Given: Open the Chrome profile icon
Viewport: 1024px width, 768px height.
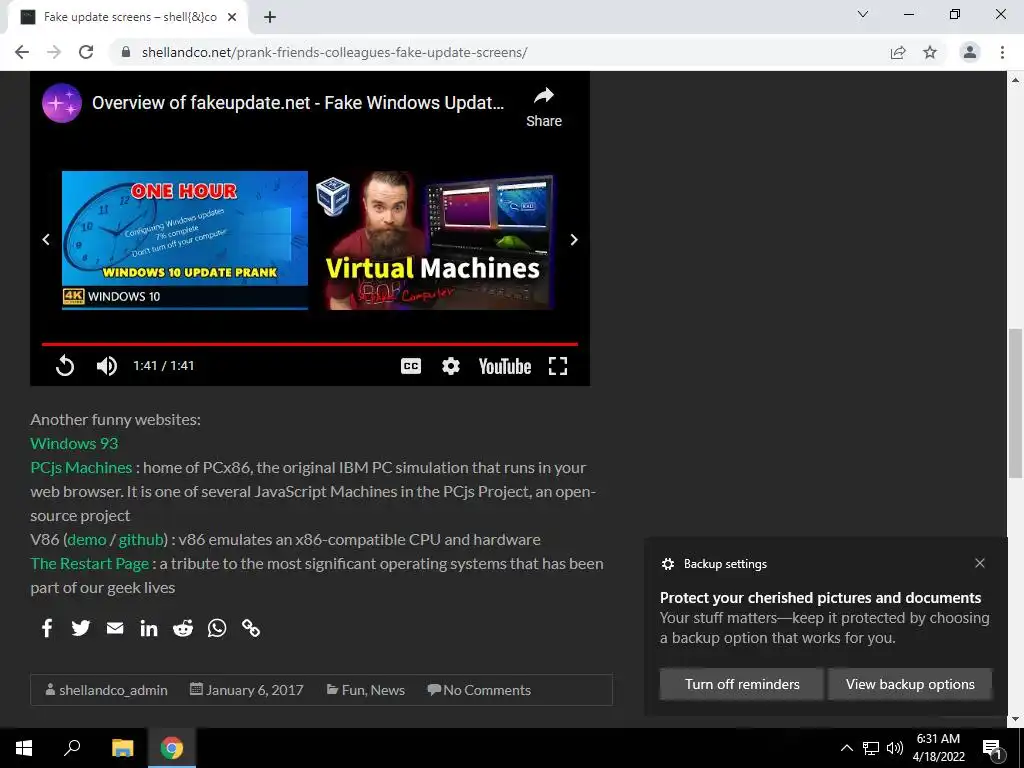Looking at the screenshot, I should [970, 52].
